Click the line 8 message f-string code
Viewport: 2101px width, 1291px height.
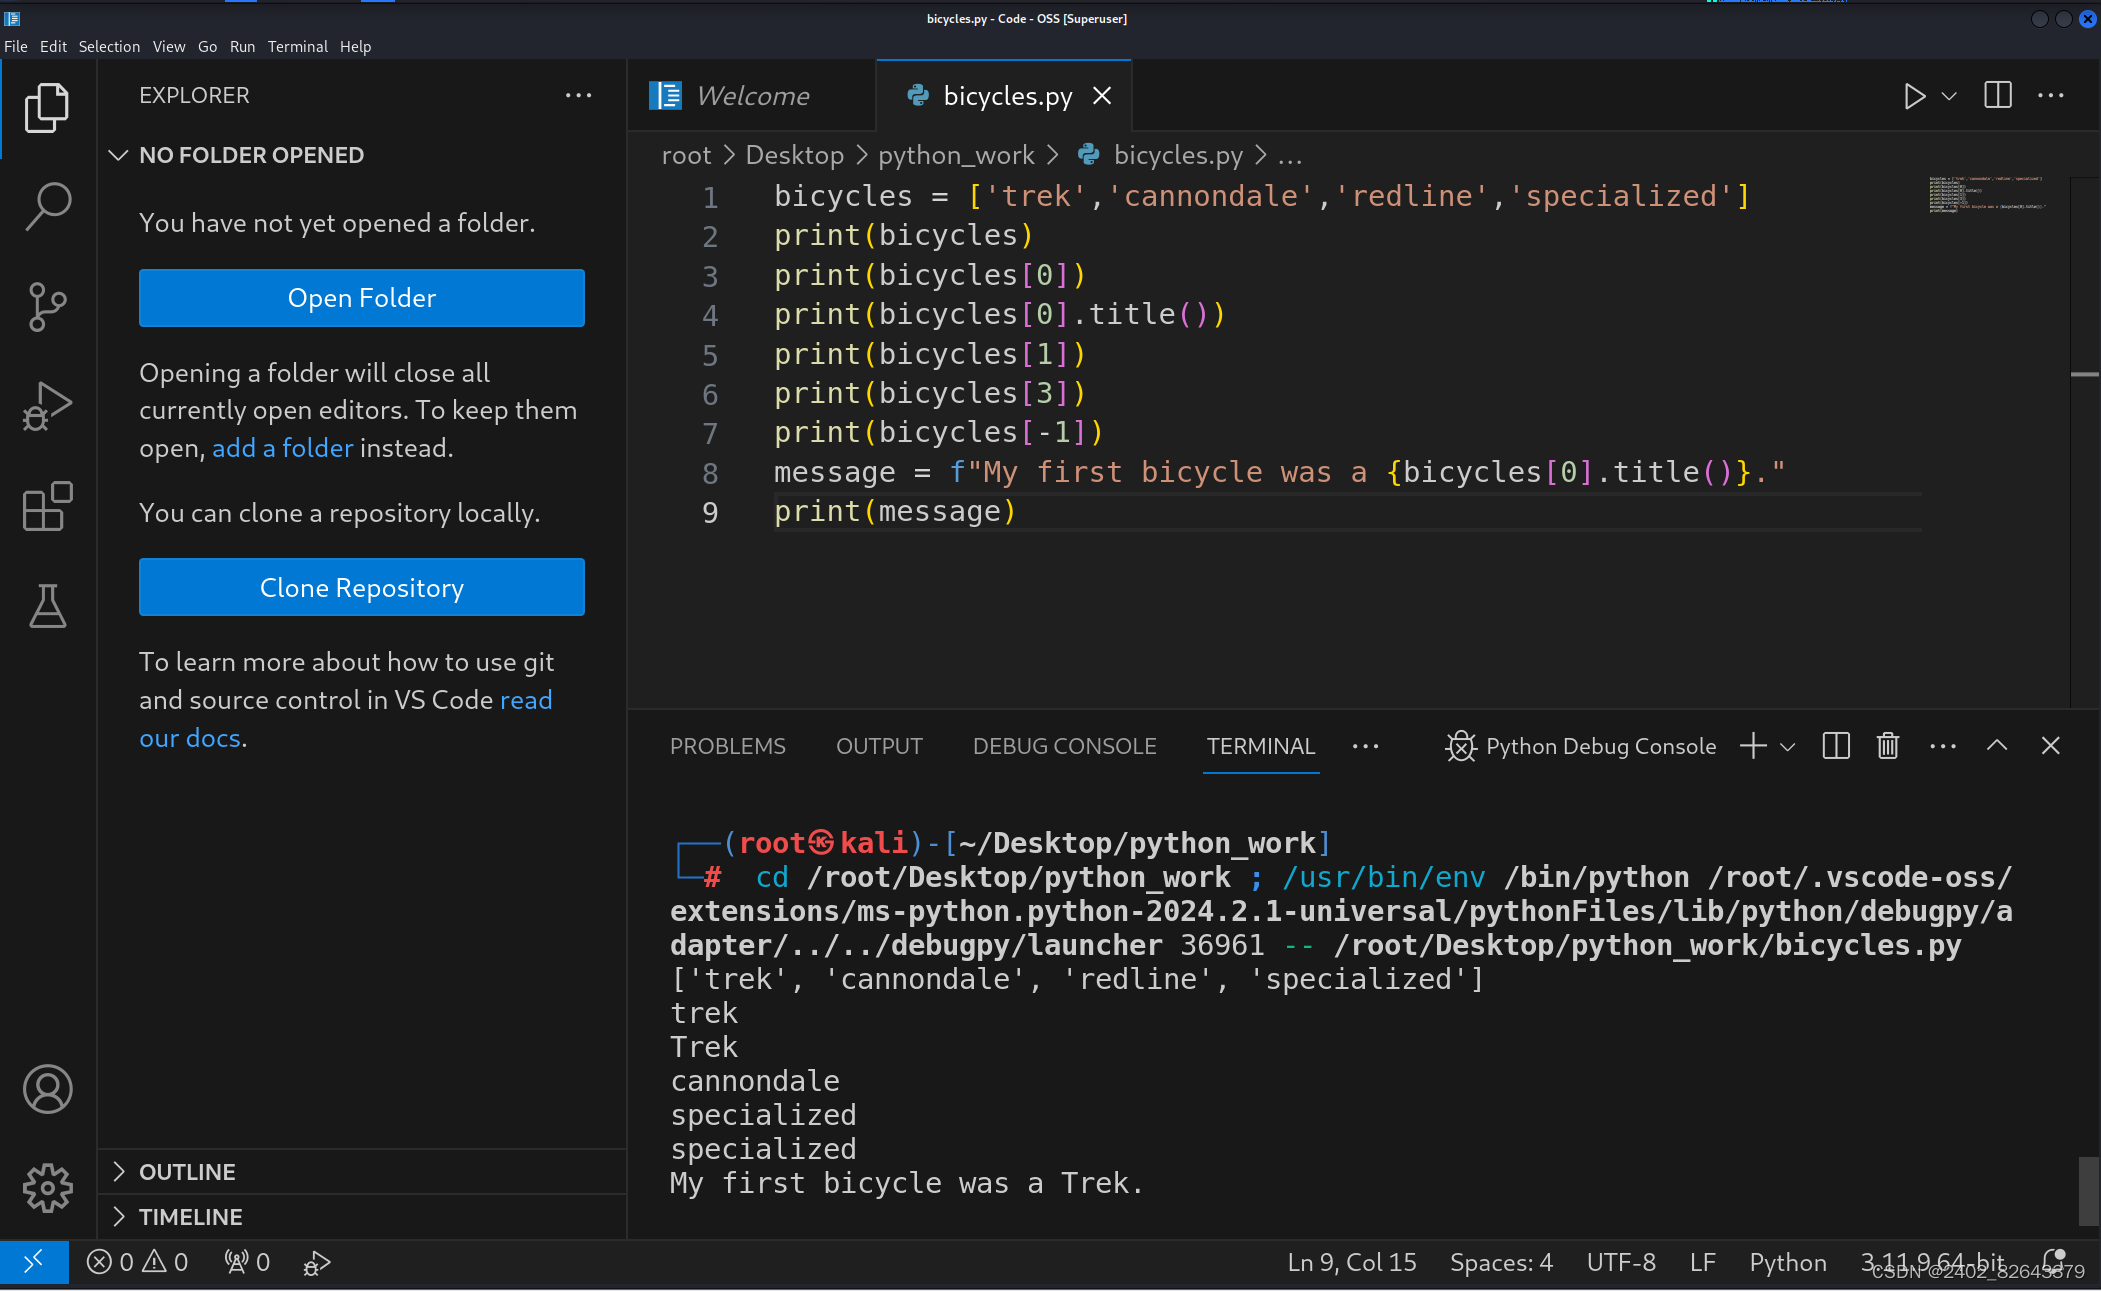[x=1279, y=472]
